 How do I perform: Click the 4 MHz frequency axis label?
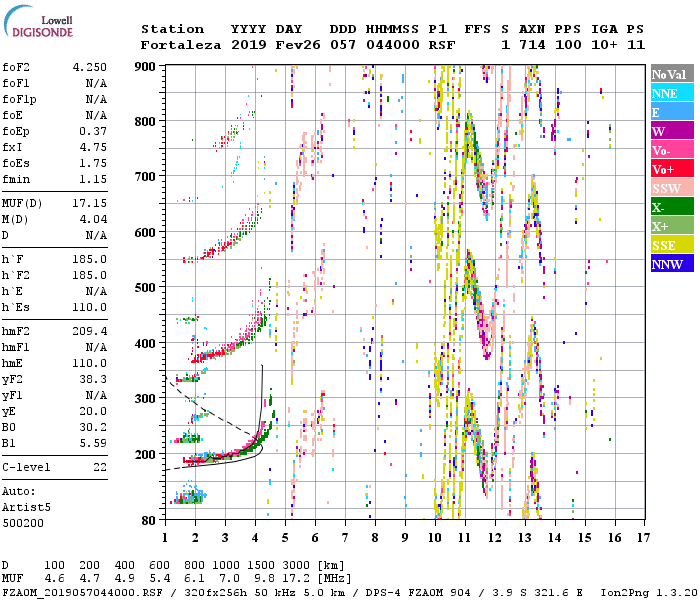tap(255, 538)
